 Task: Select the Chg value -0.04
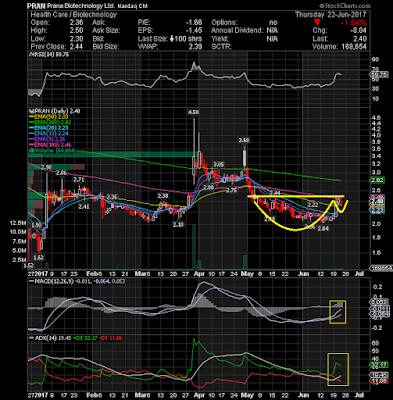359,31
